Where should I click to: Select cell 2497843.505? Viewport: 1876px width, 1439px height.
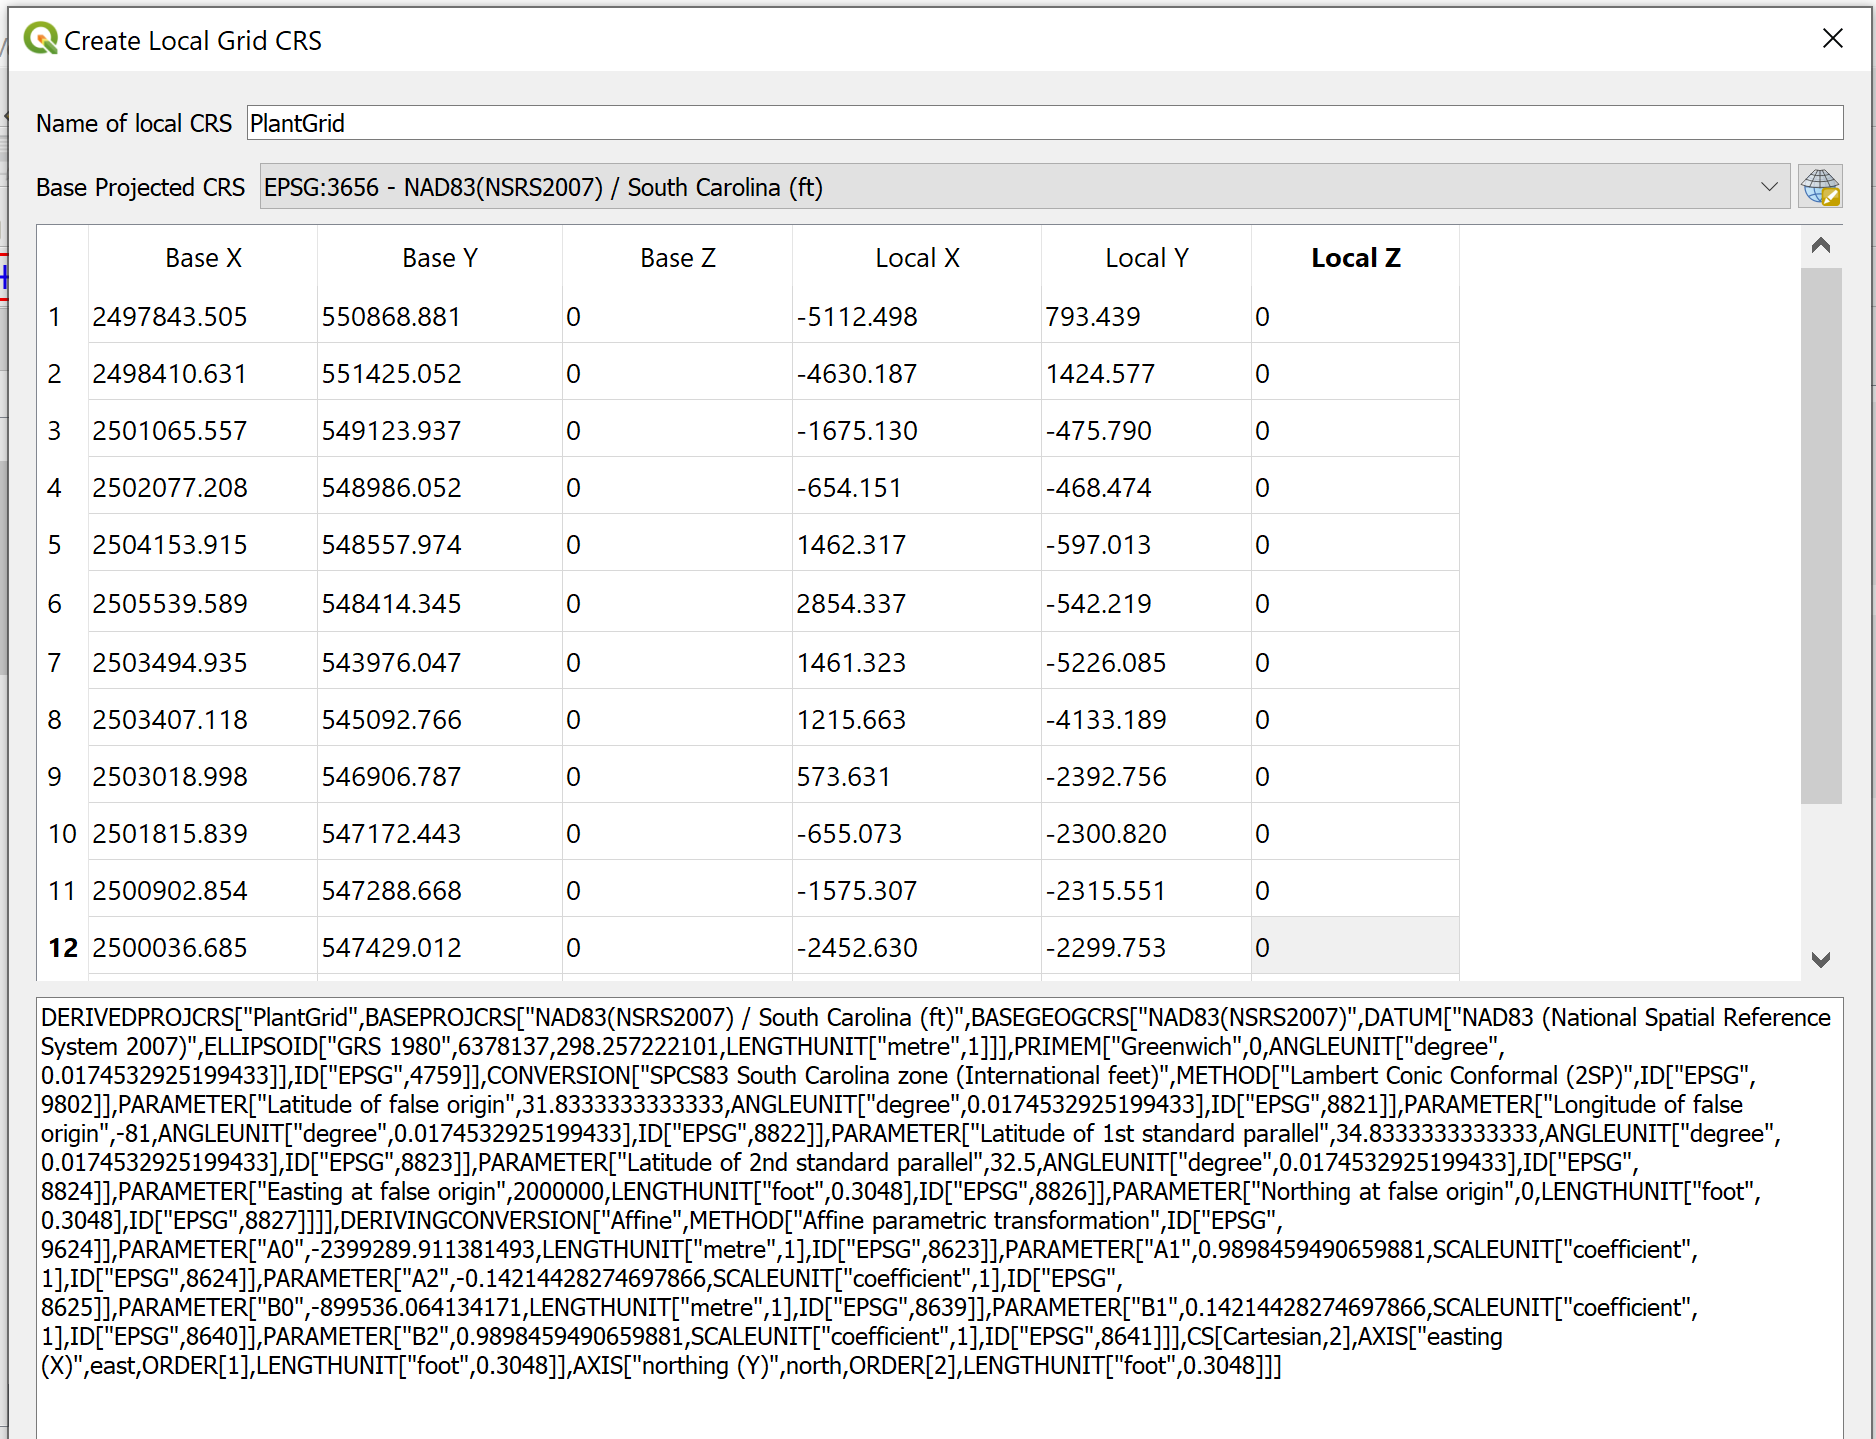pos(203,316)
